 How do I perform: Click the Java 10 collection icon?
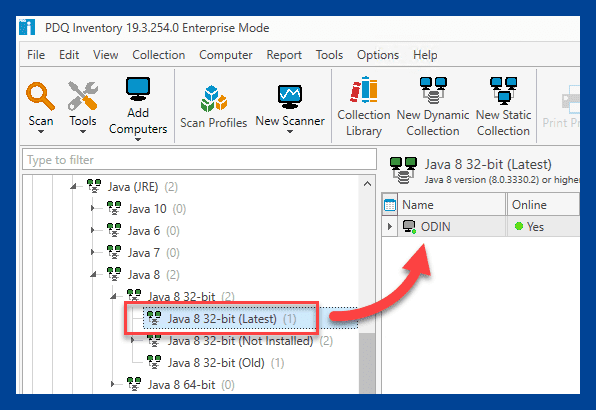pyautogui.click(x=114, y=208)
